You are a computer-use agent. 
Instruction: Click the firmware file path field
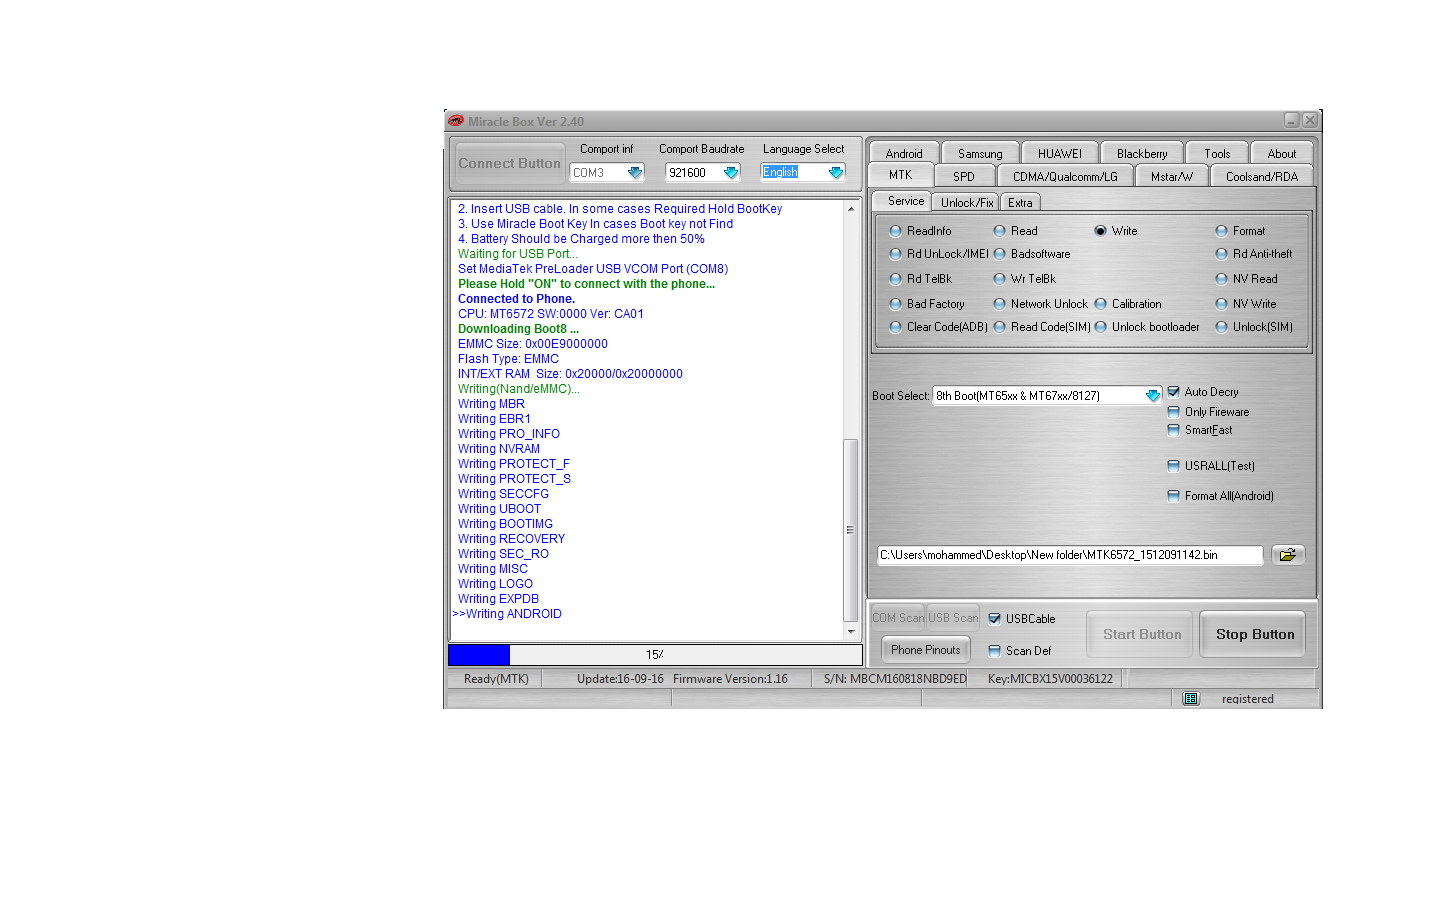(1070, 555)
